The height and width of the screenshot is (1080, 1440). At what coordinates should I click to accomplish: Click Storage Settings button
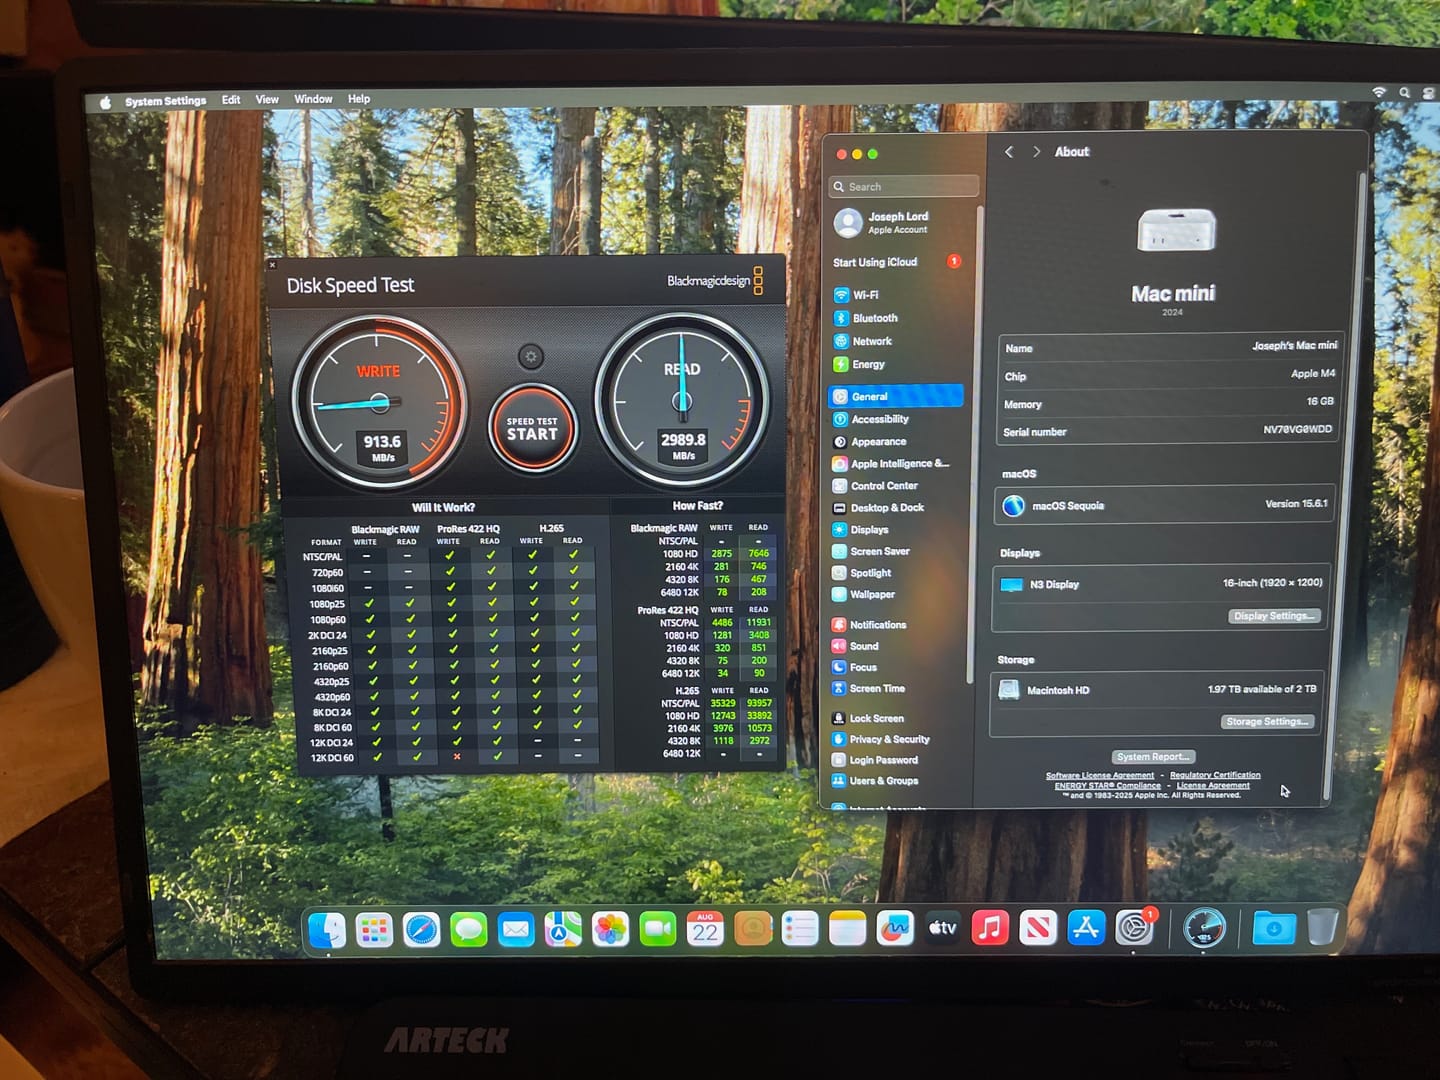click(1267, 721)
